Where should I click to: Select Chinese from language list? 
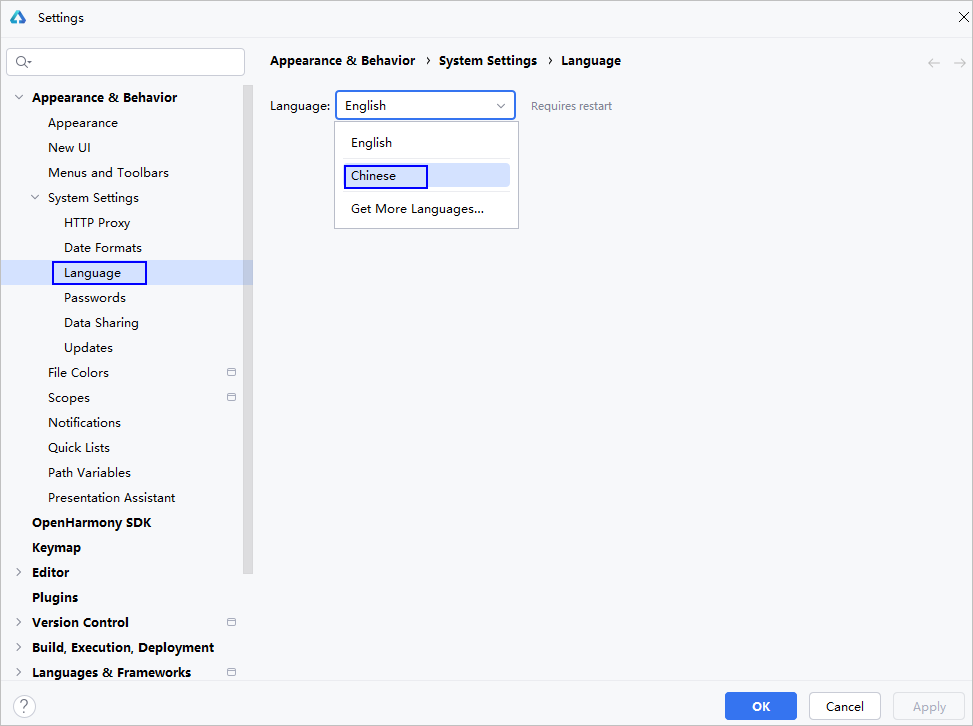(x=385, y=176)
